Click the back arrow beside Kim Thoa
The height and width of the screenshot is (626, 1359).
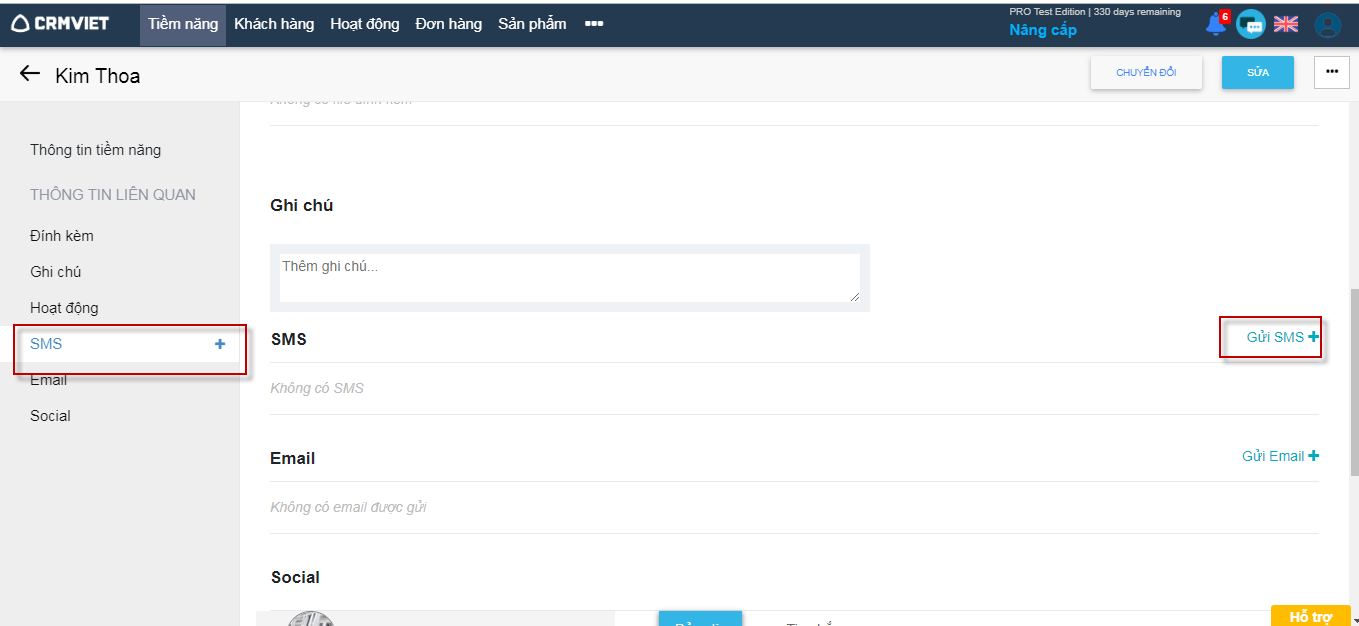(30, 74)
